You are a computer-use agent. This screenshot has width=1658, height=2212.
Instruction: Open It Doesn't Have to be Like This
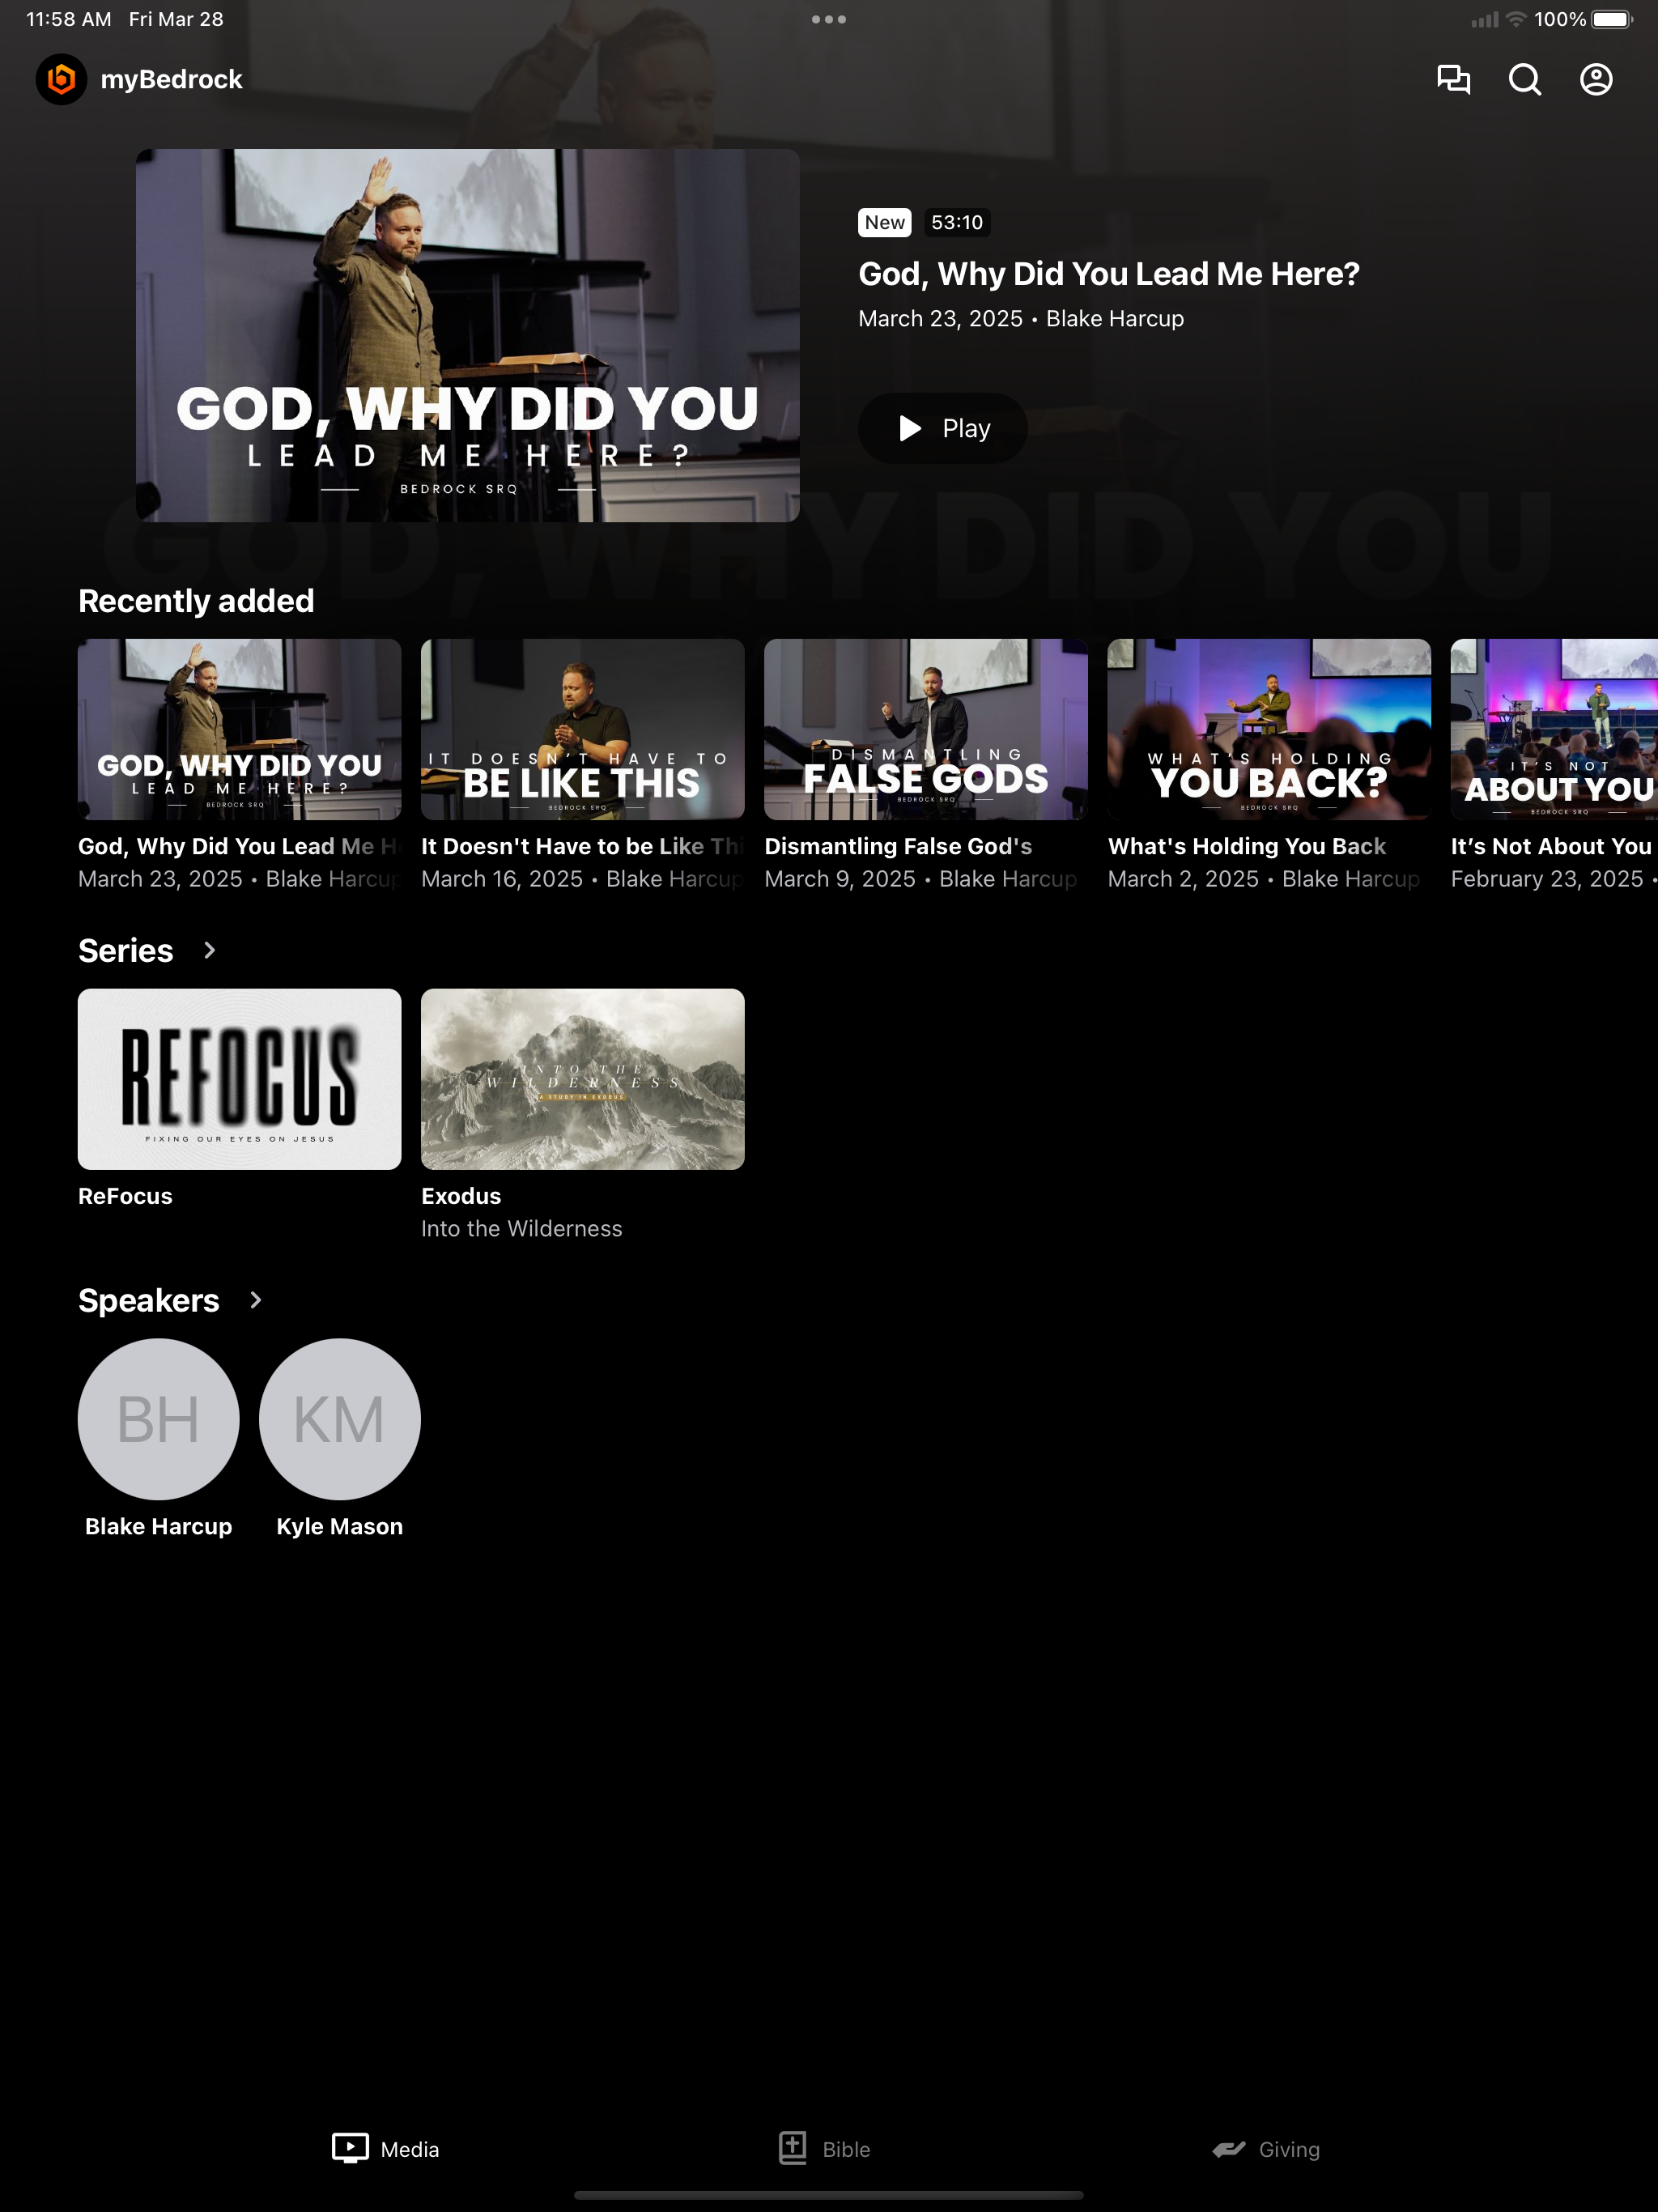[x=582, y=729]
